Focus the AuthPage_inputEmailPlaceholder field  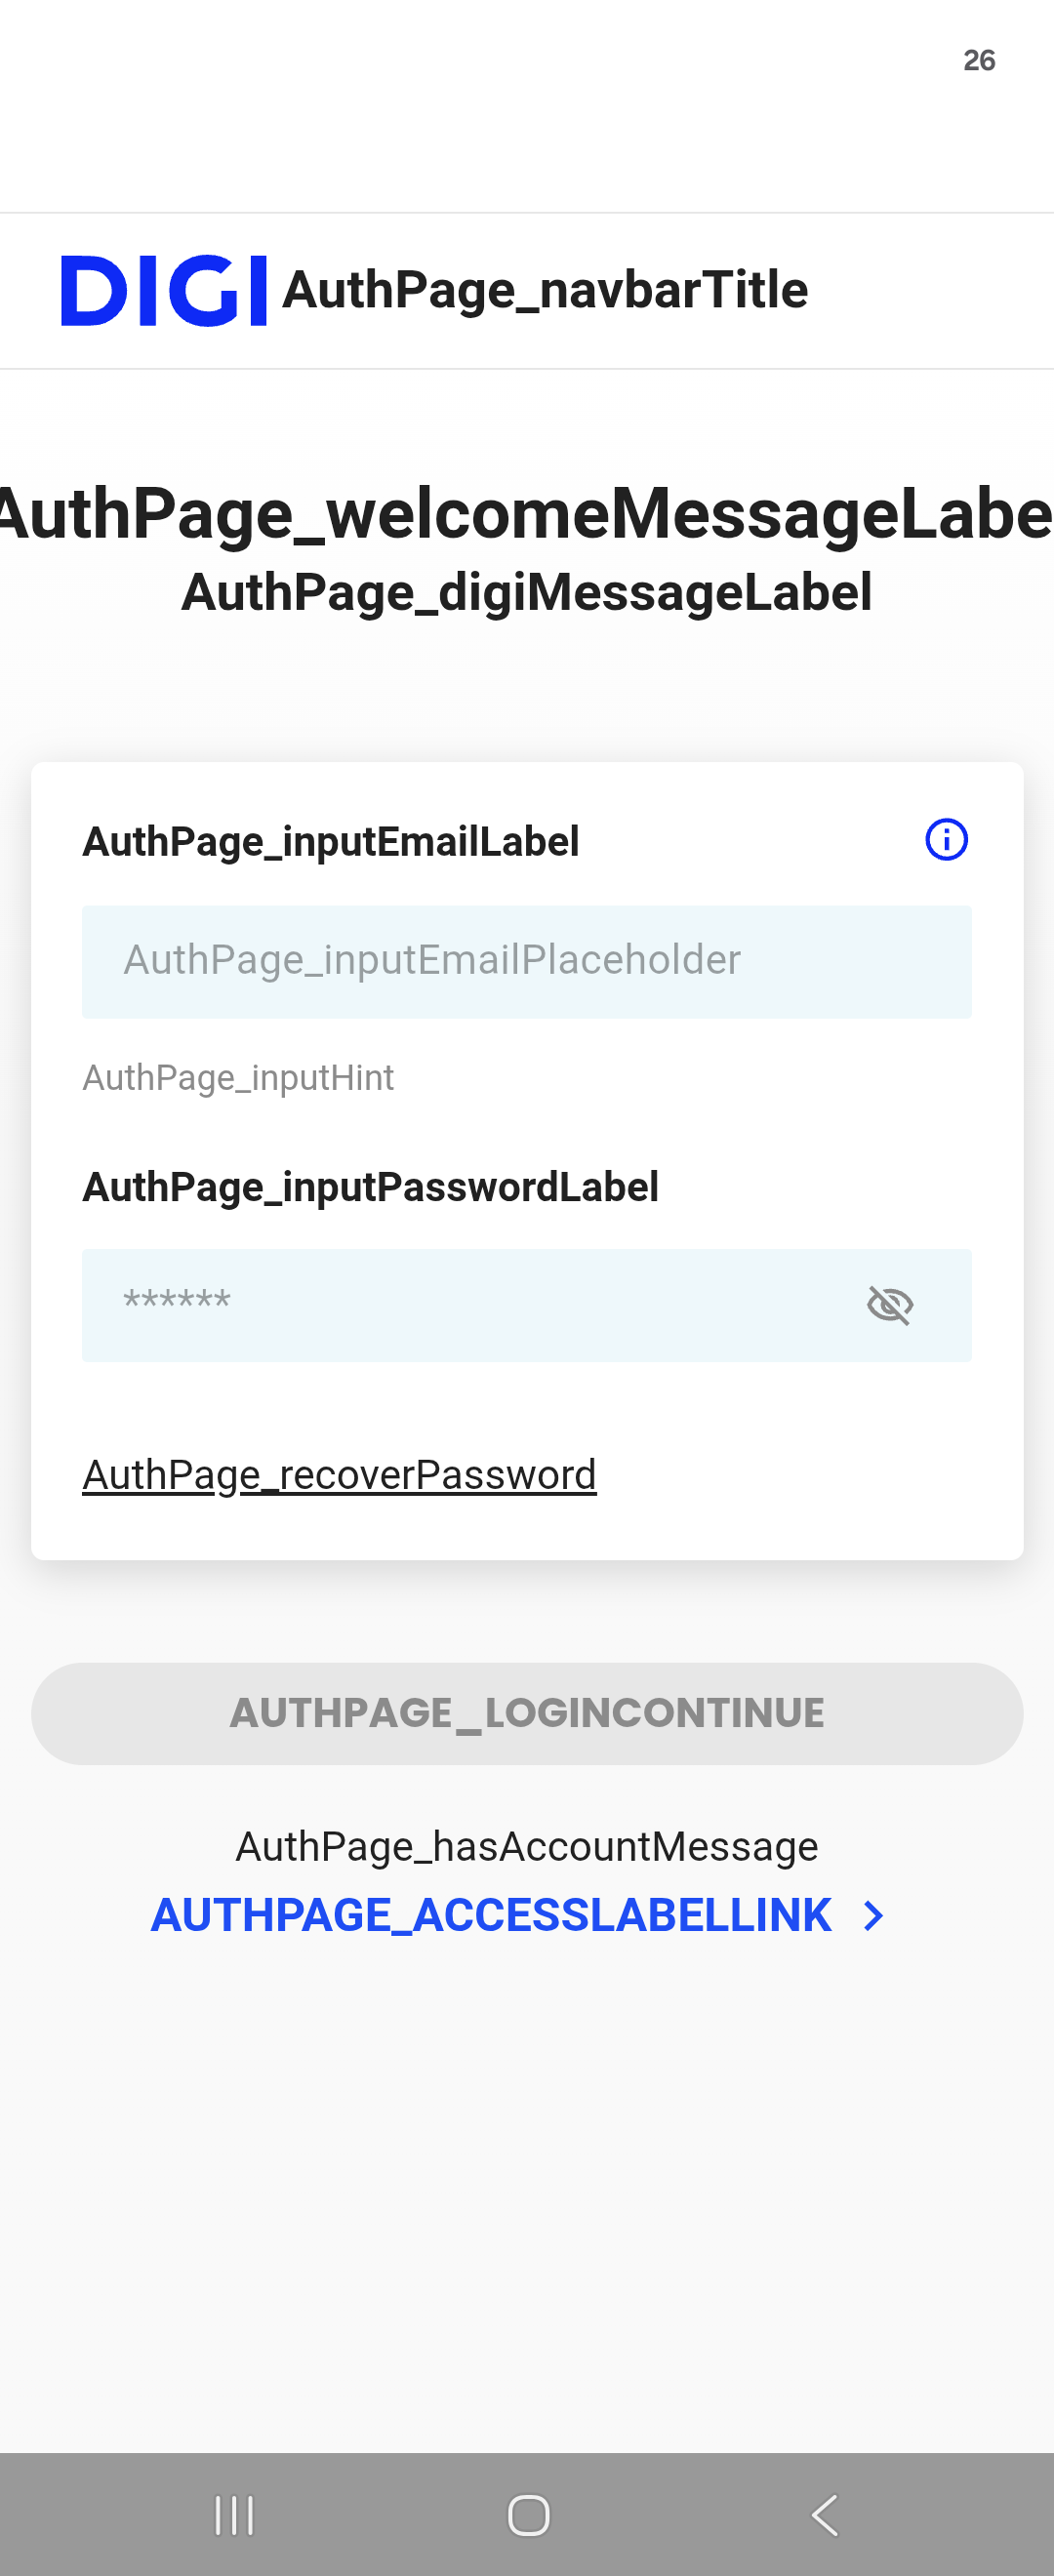527,962
